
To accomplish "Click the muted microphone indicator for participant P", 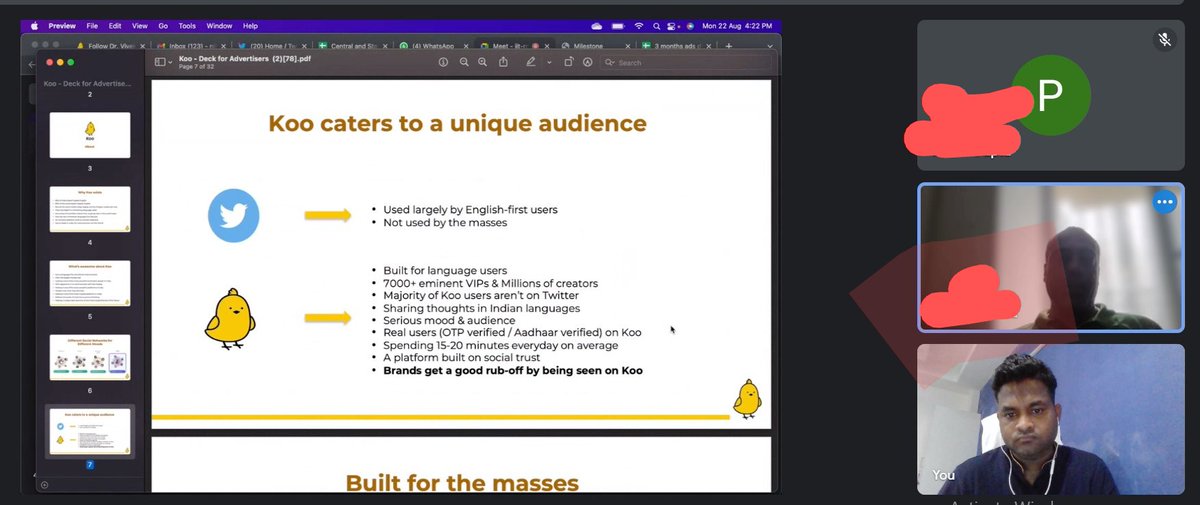I will [1163, 40].
